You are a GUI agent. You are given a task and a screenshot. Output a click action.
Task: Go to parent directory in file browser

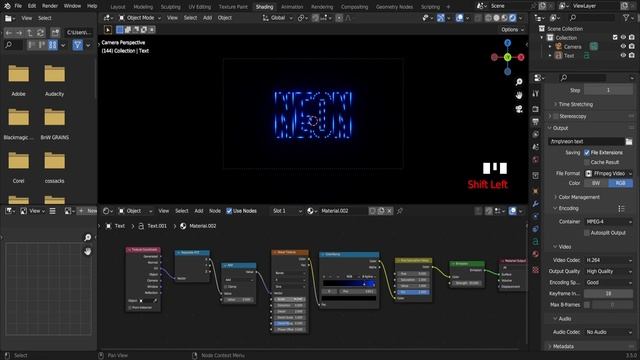[x=30, y=32]
